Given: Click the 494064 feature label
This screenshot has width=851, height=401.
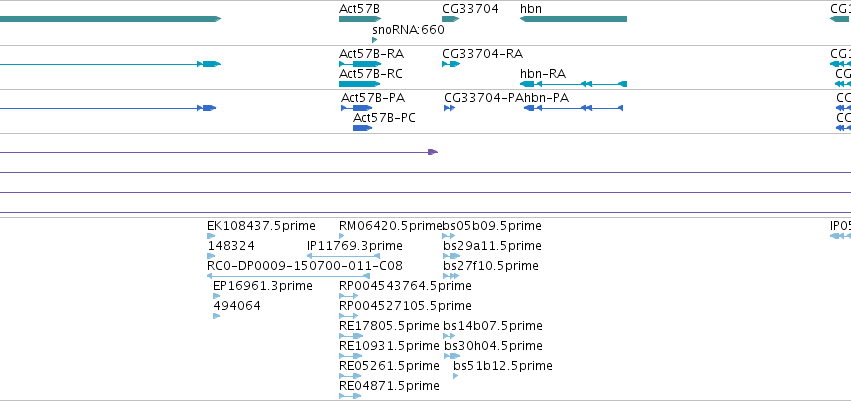Looking at the screenshot, I should pos(237,306).
